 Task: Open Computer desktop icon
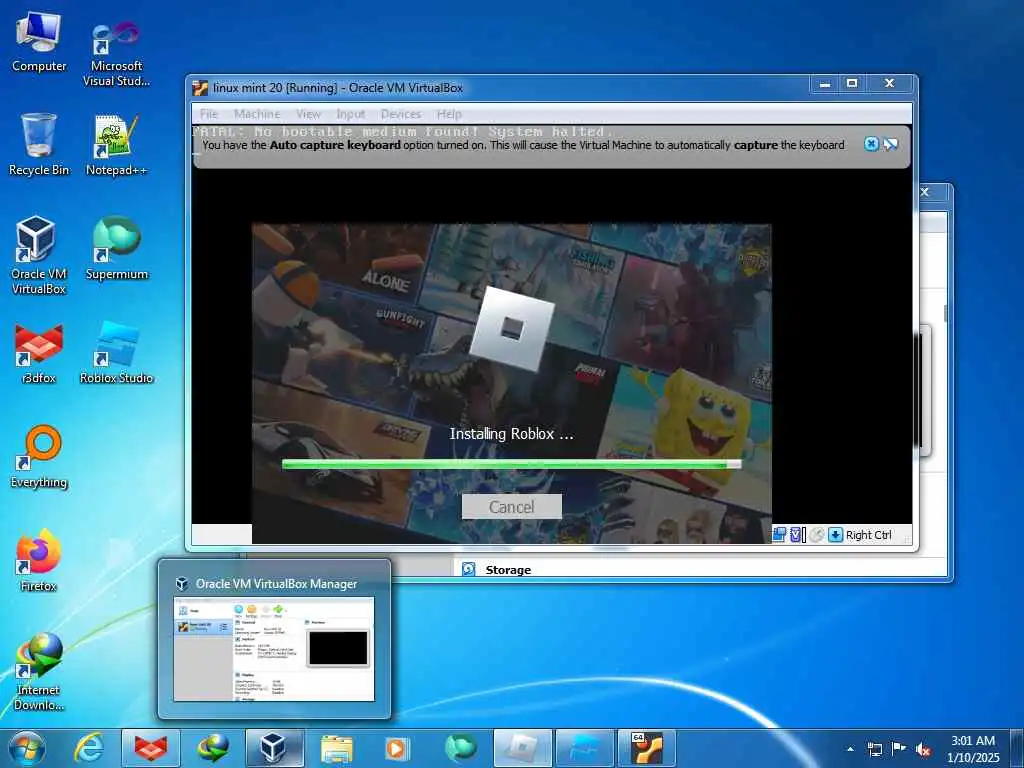[x=39, y=42]
